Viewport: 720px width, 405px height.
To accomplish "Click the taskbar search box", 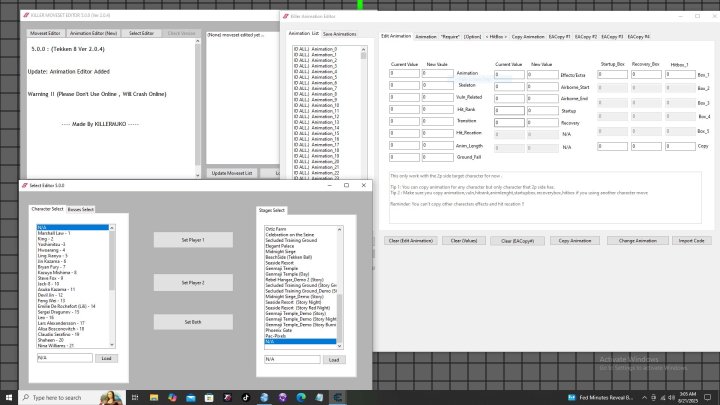I will click(x=71, y=398).
